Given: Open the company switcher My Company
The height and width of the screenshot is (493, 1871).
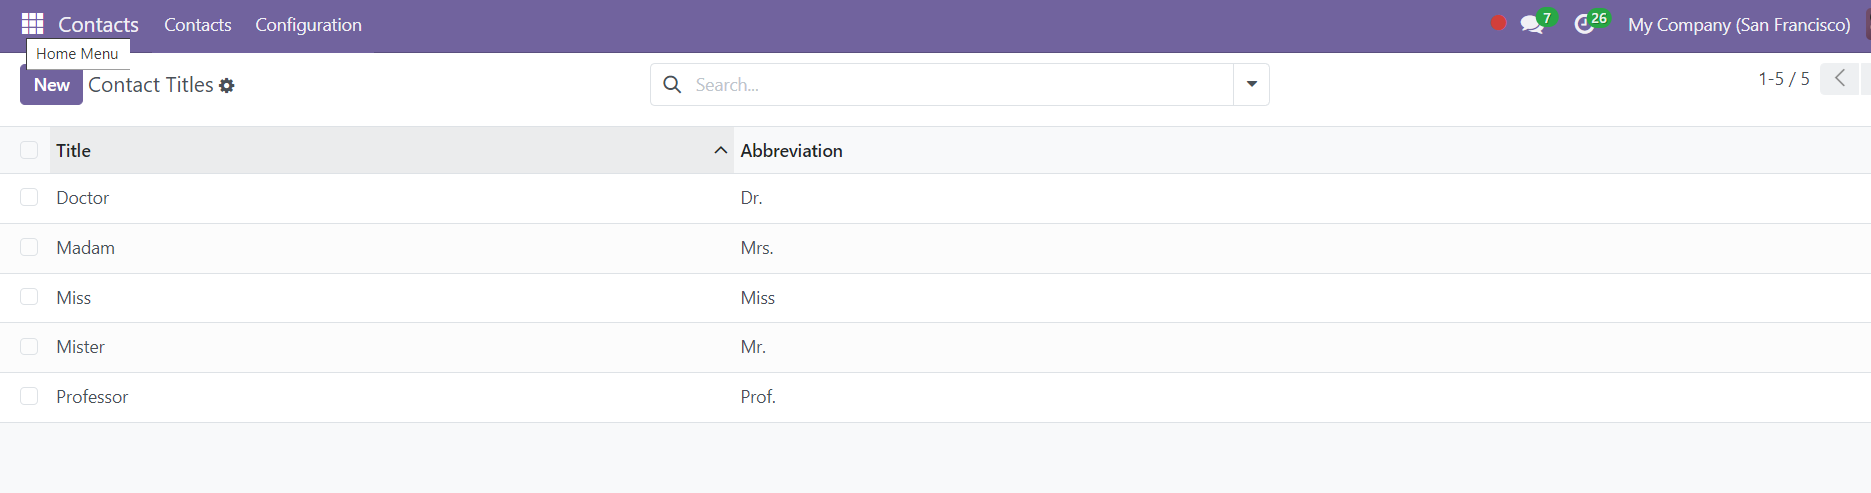Looking at the screenshot, I should point(1739,25).
